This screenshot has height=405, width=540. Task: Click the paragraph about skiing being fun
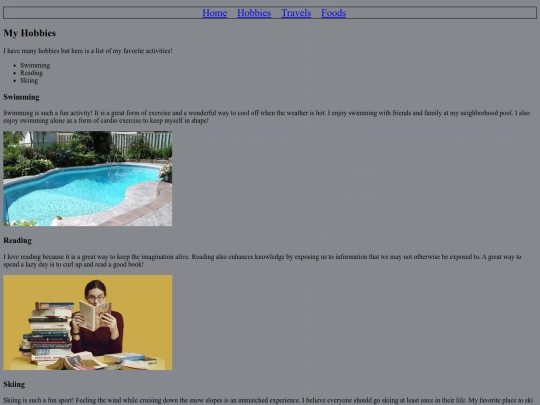point(268,401)
